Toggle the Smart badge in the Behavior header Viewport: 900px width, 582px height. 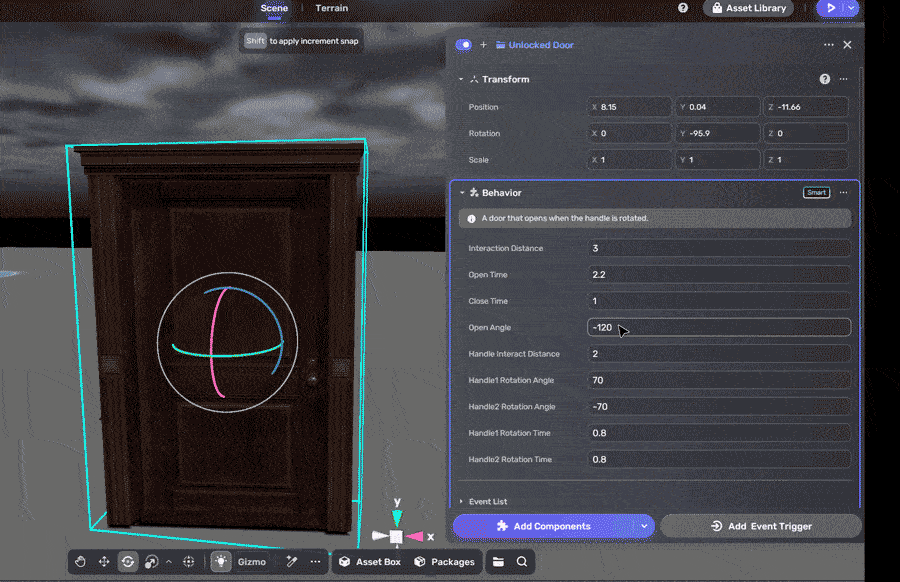pos(816,192)
